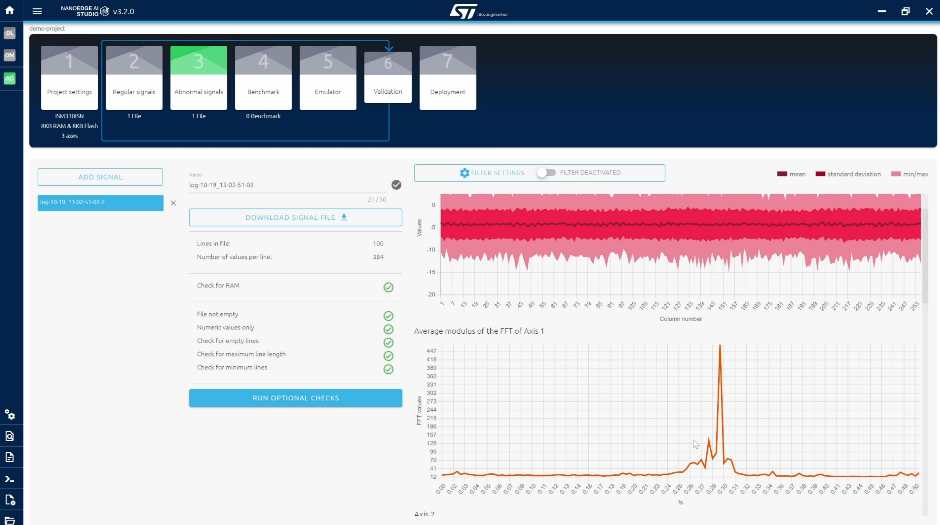The image size is (940, 525).
Task: Go to step 7 Deployment
Action: [448, 78]
